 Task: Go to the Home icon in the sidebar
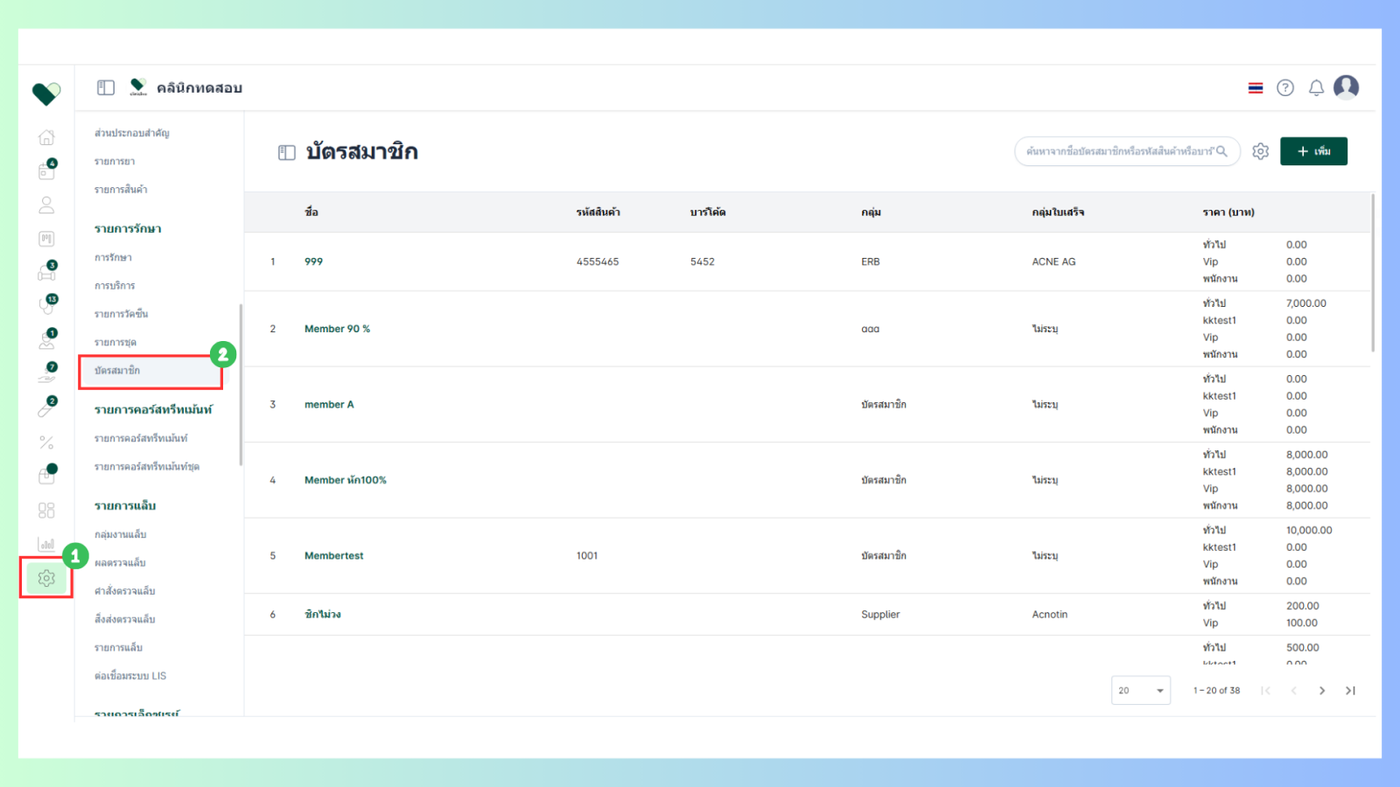click(x=46, y=137)
